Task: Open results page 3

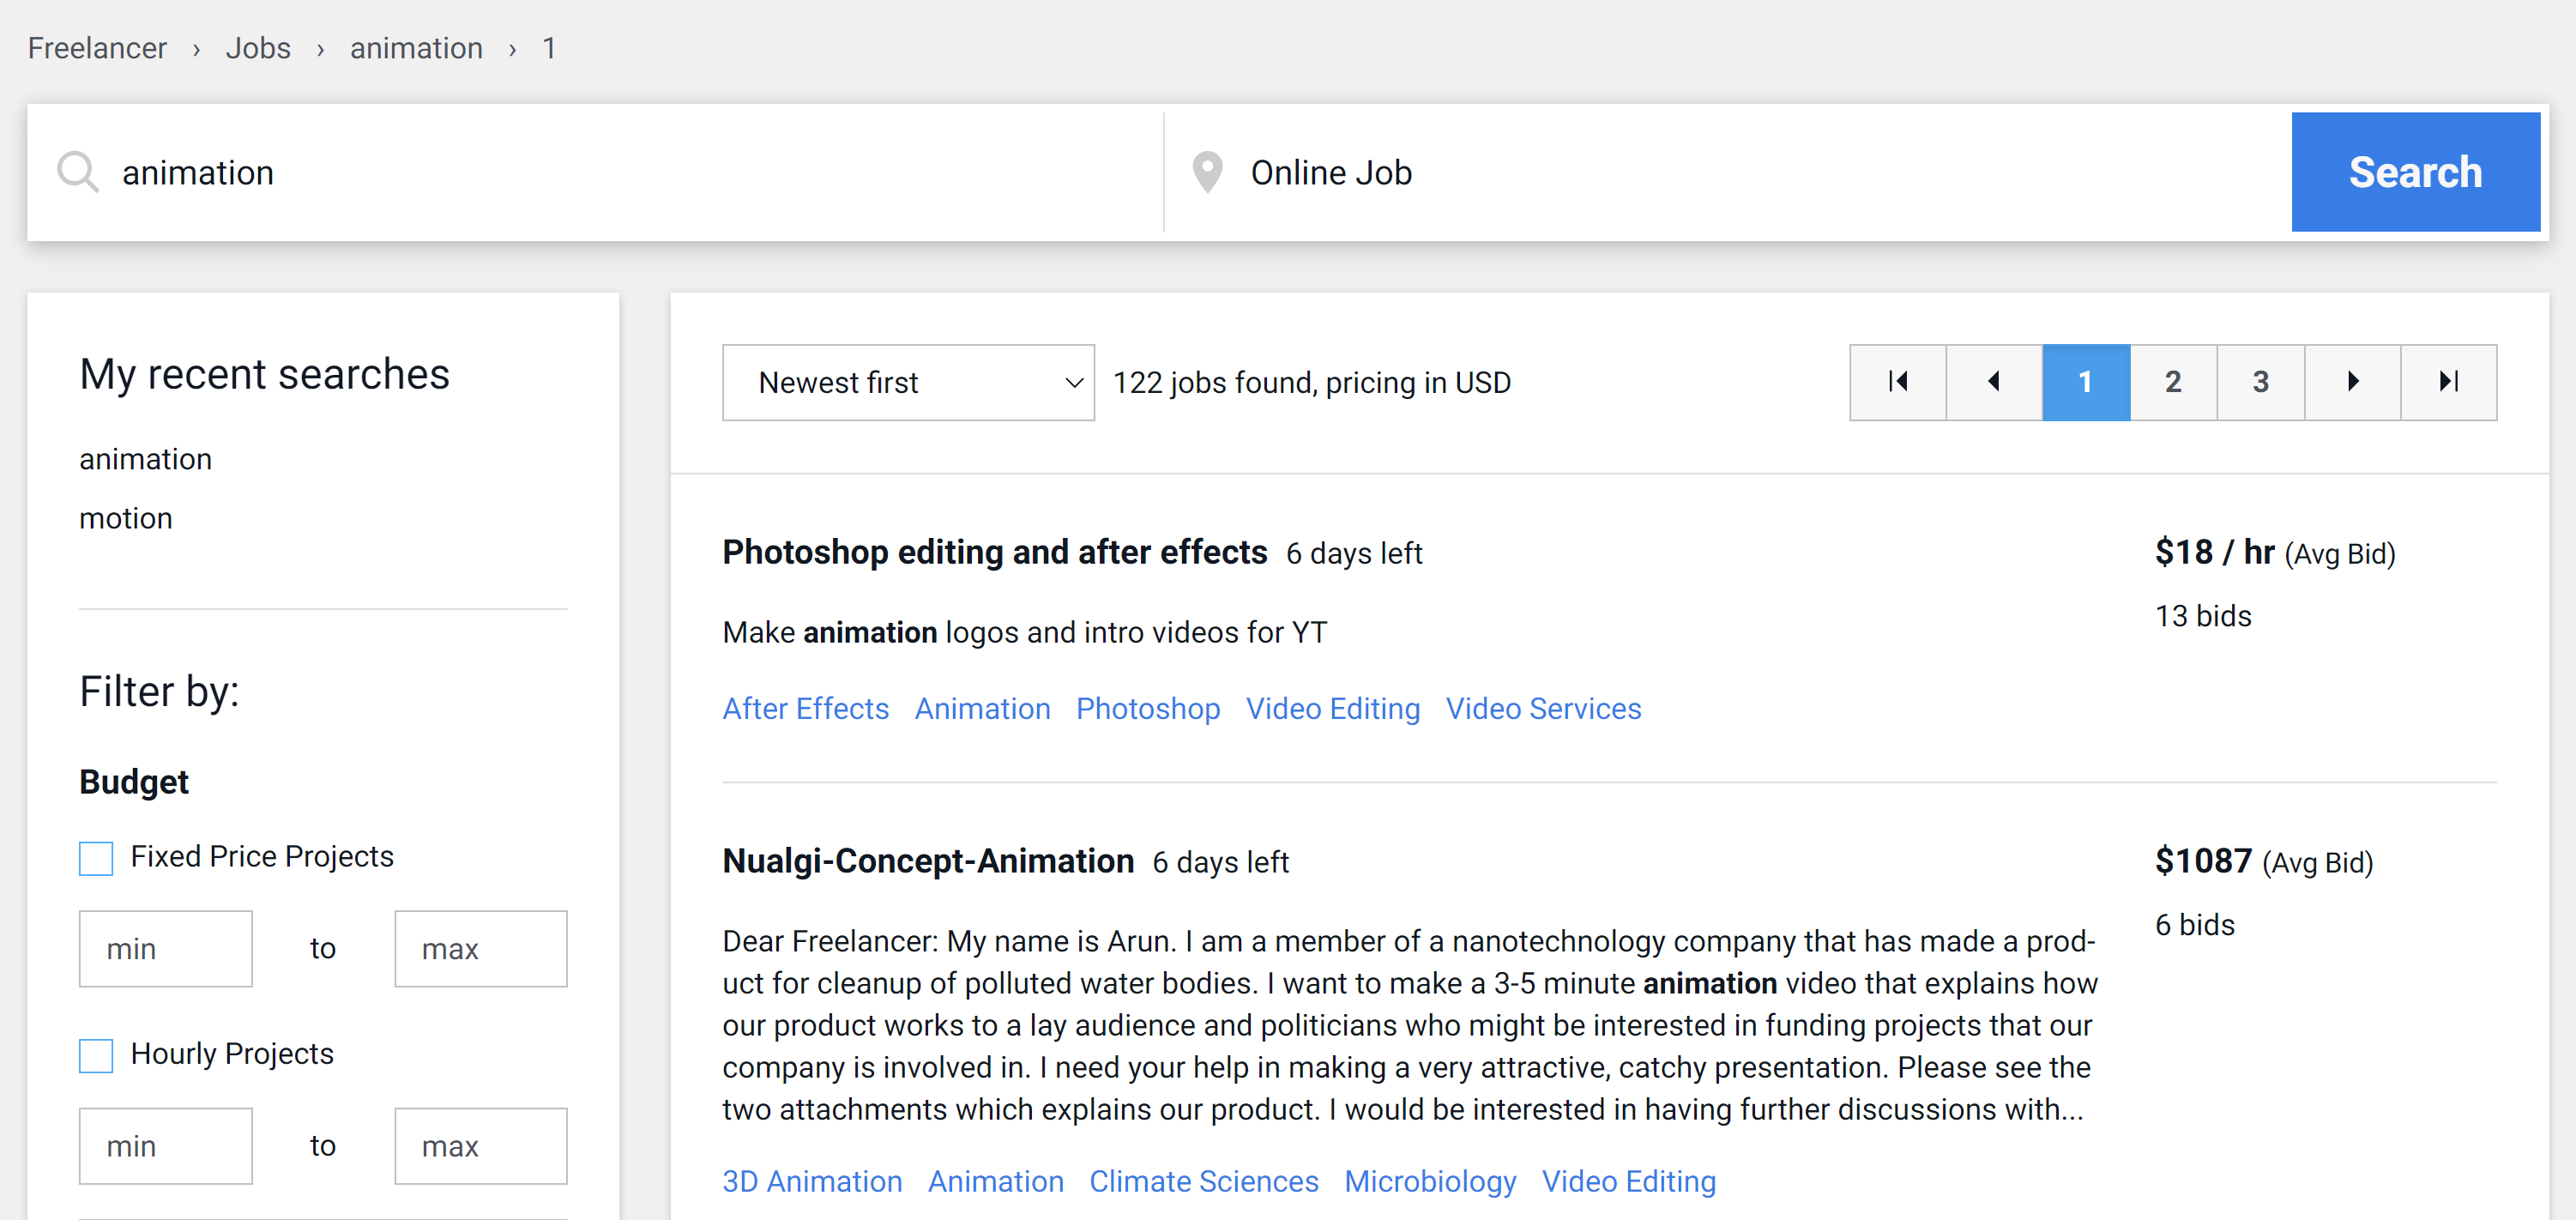Action: [x=2260, y=382]
